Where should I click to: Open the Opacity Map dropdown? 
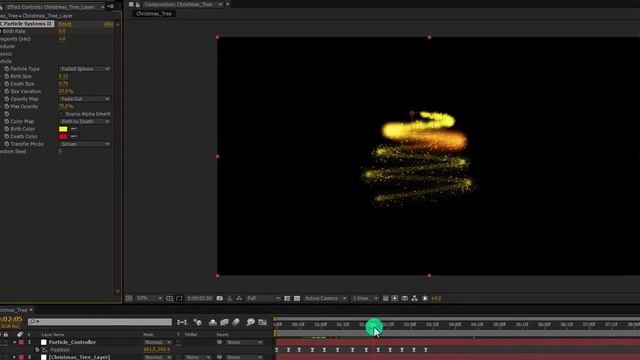[x=84, y=99]
